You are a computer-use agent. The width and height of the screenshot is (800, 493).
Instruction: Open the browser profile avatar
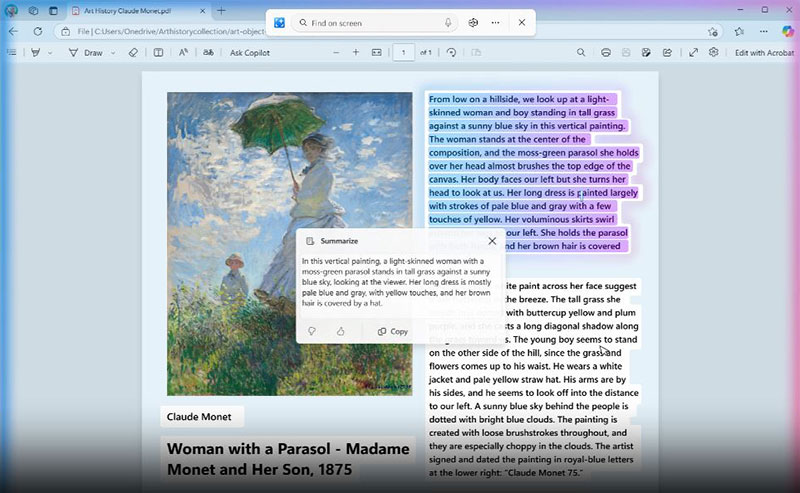[11, 11]
